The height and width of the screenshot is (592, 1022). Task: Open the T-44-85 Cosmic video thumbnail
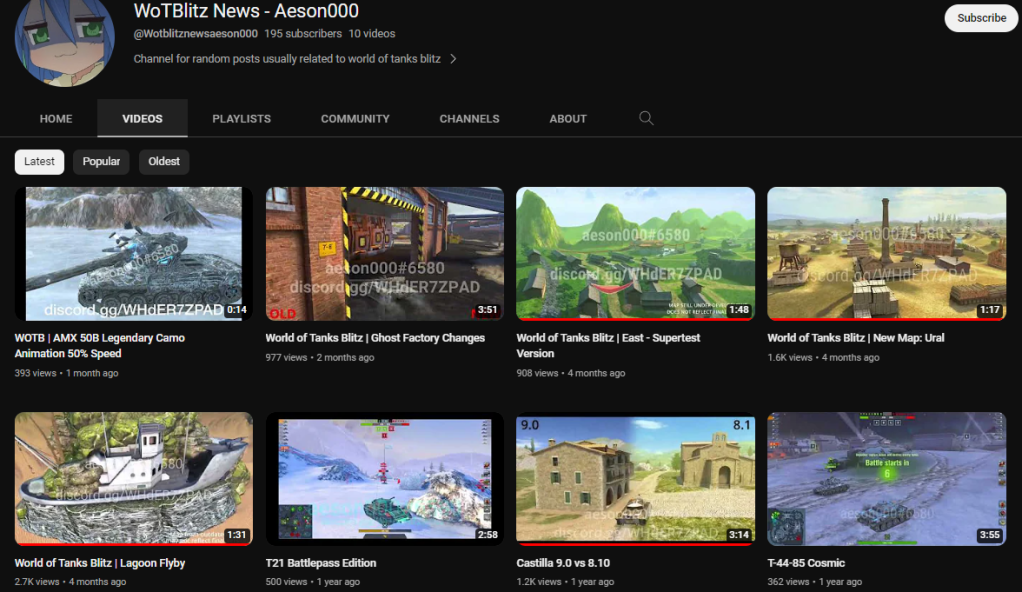(x=886, y=478)
